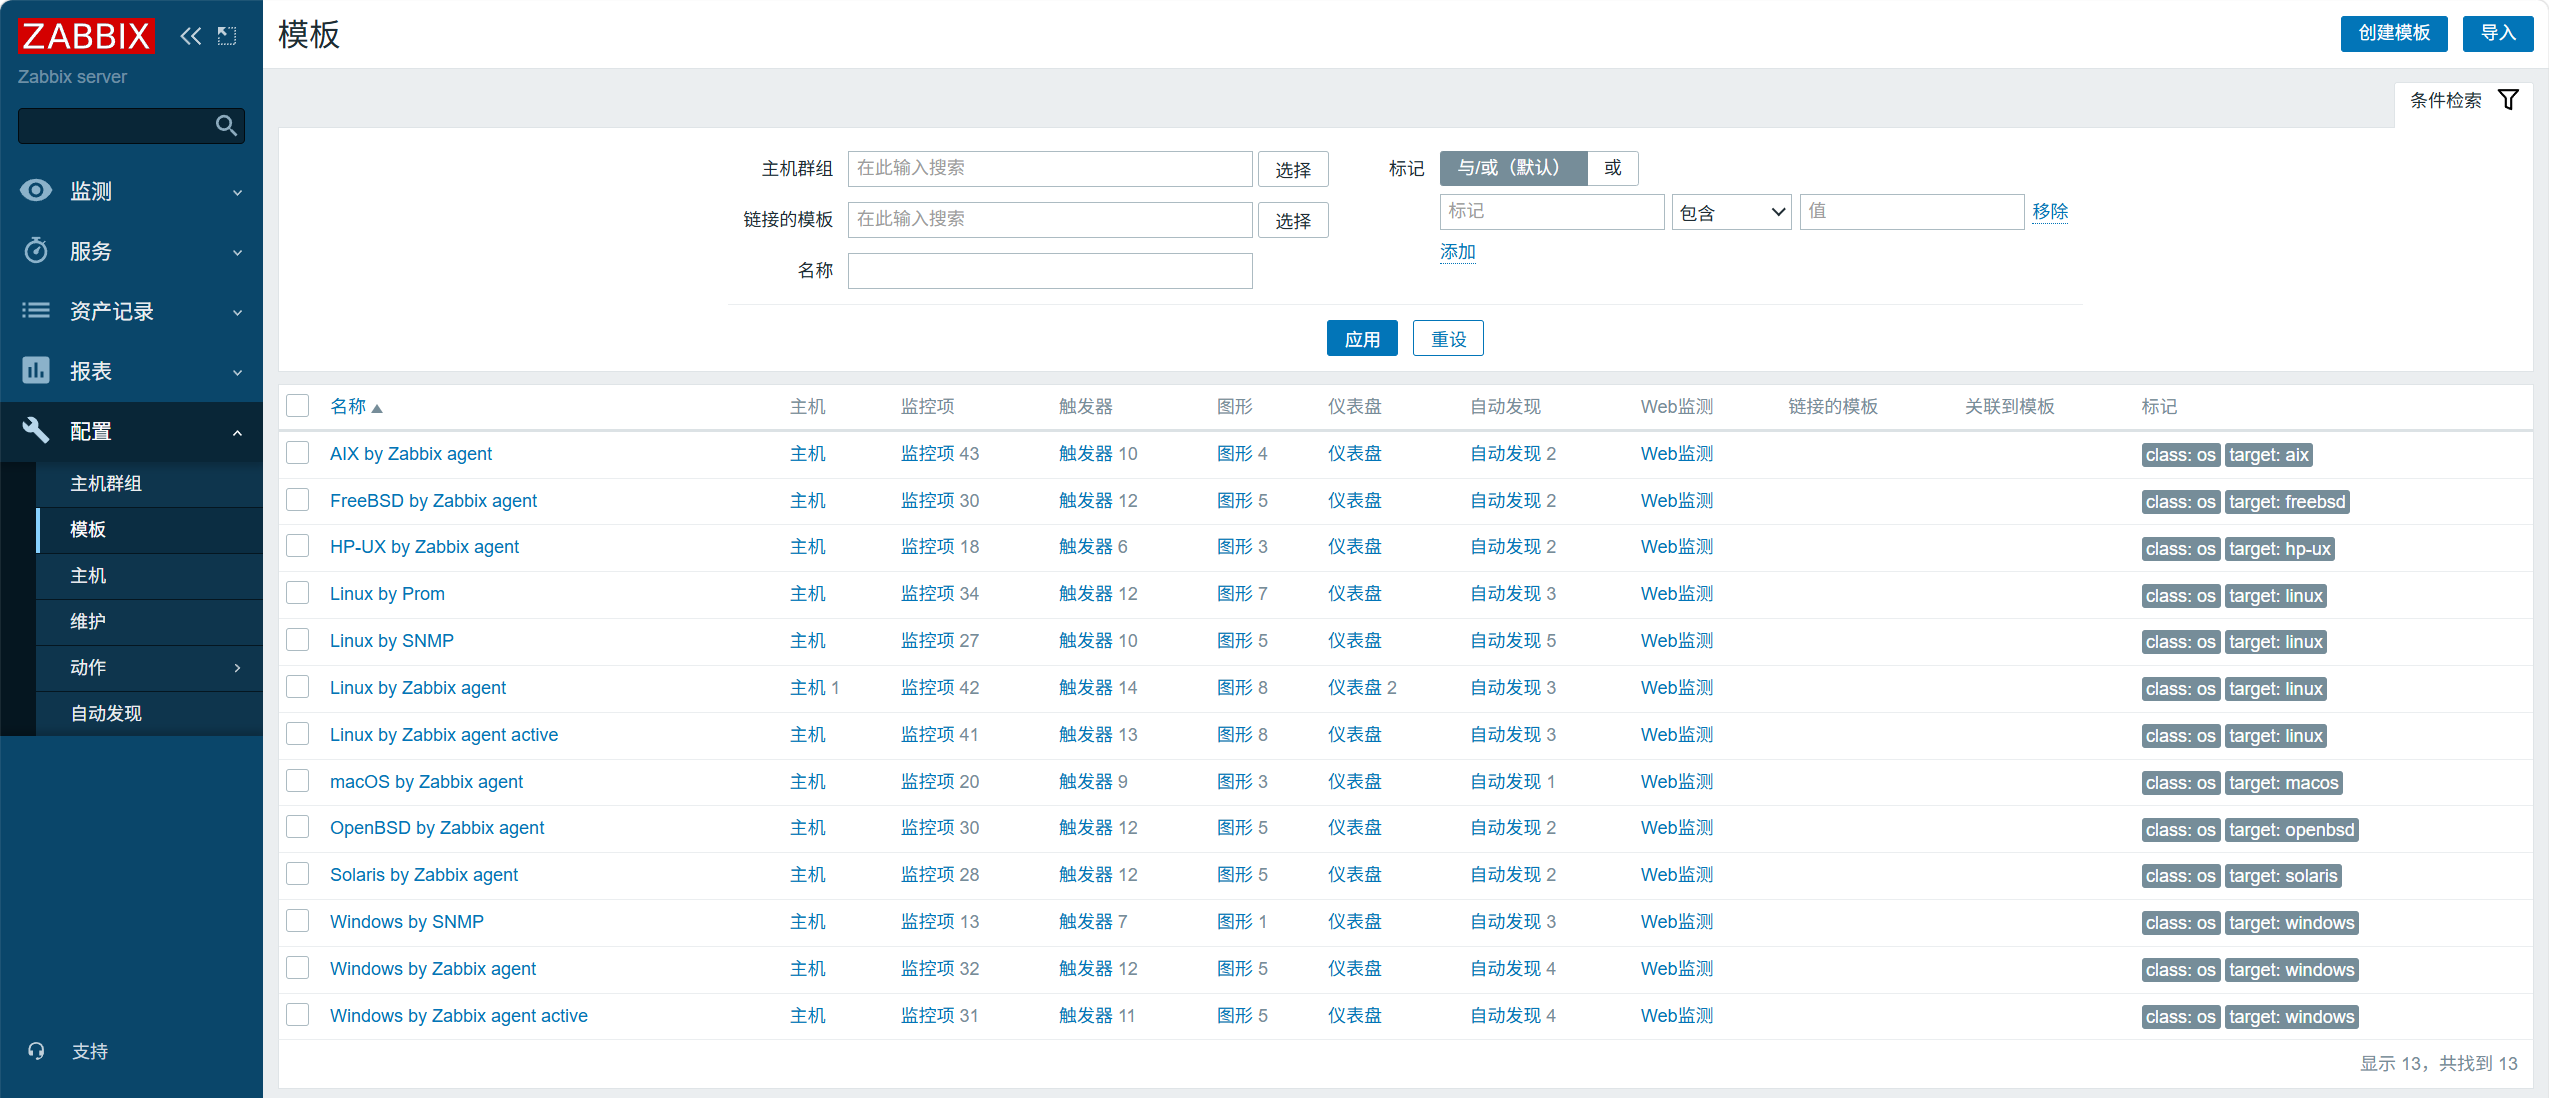Click the 报表 bar chart icon
2549x1098 pixels.
click(x=36, y=370)
